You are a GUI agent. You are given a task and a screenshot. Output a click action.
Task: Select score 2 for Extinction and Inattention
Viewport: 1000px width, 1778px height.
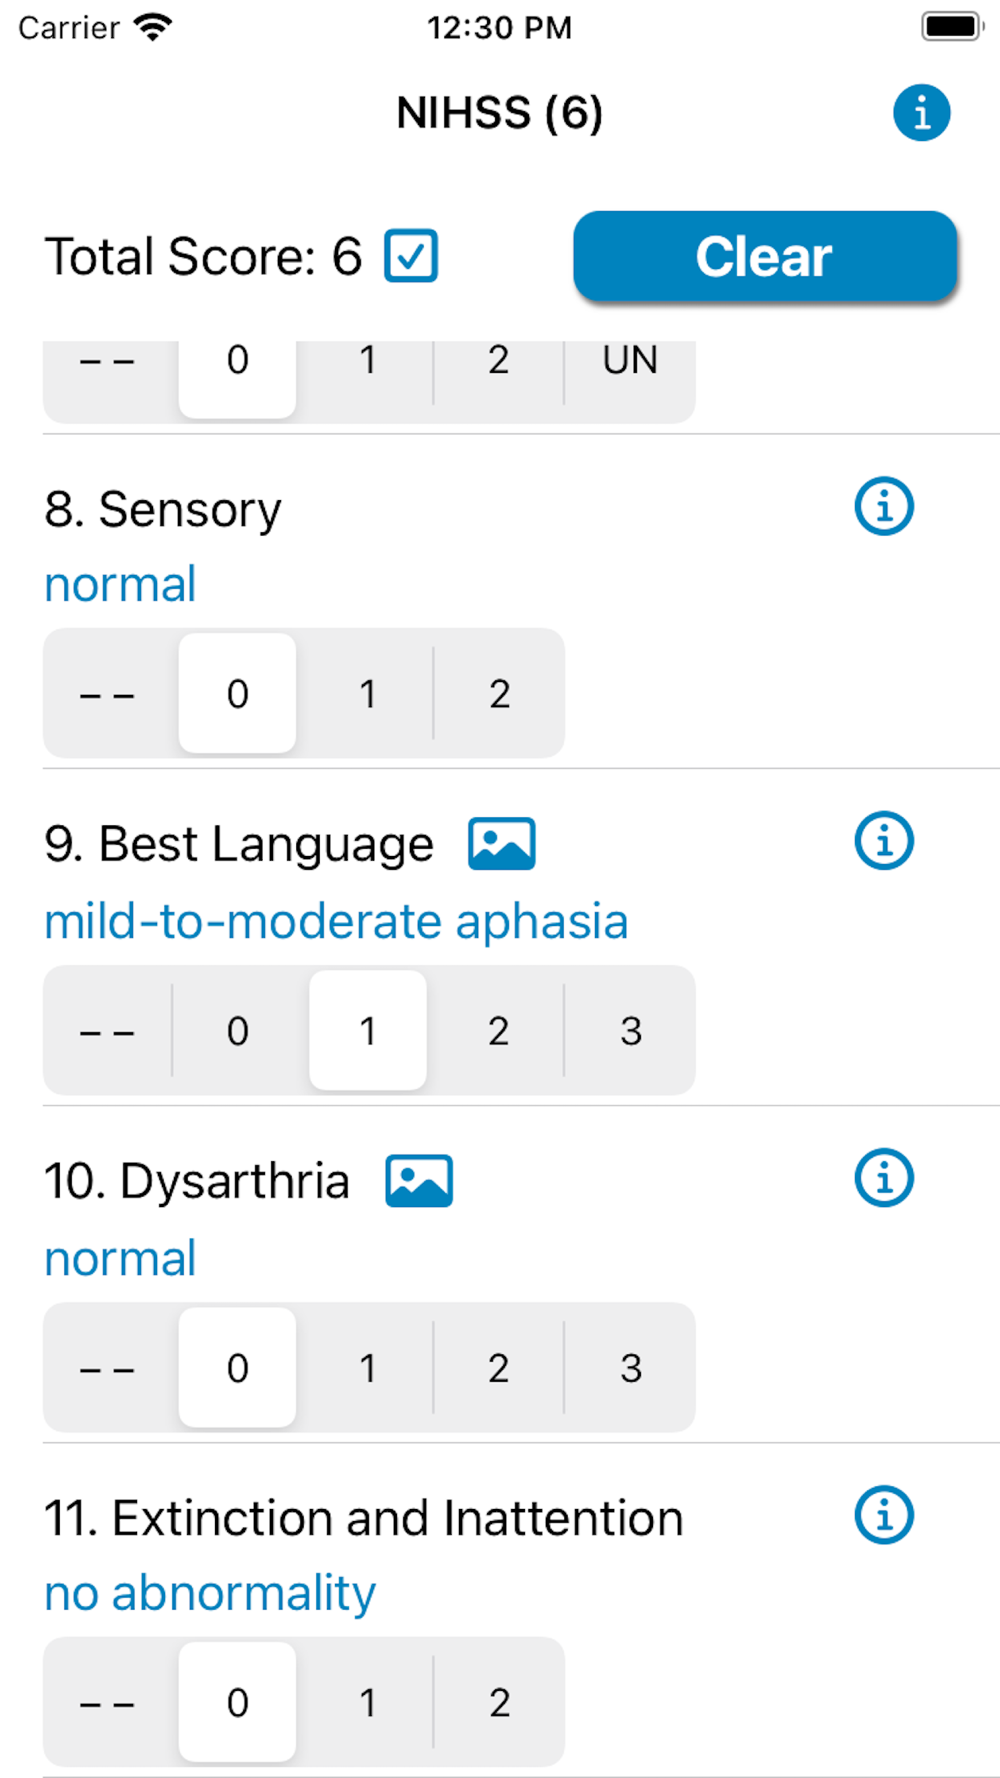(499, 1702)
